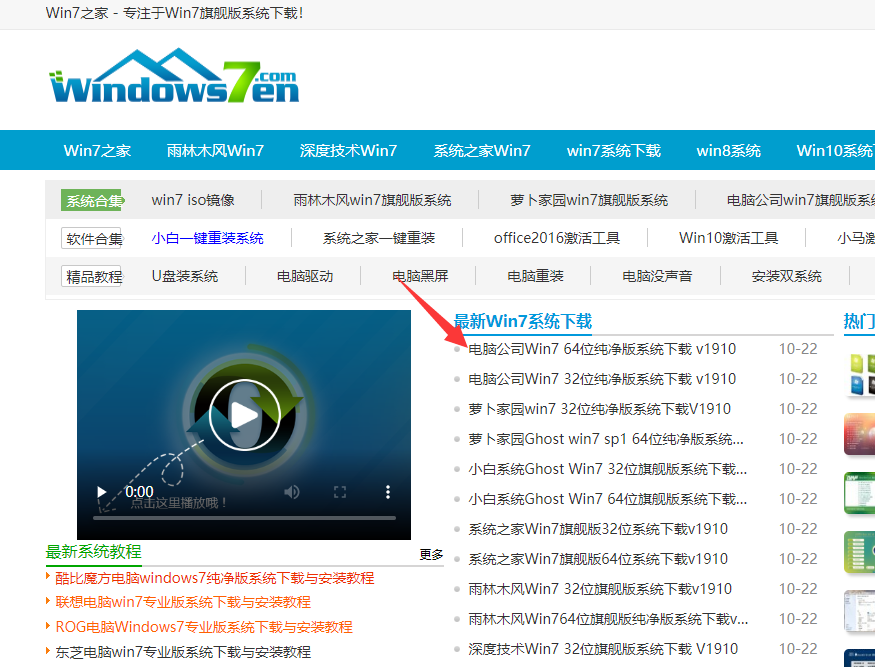Open 雨林木风win7旗舰版系统 link
875x667 pixels.
(372, 200)
